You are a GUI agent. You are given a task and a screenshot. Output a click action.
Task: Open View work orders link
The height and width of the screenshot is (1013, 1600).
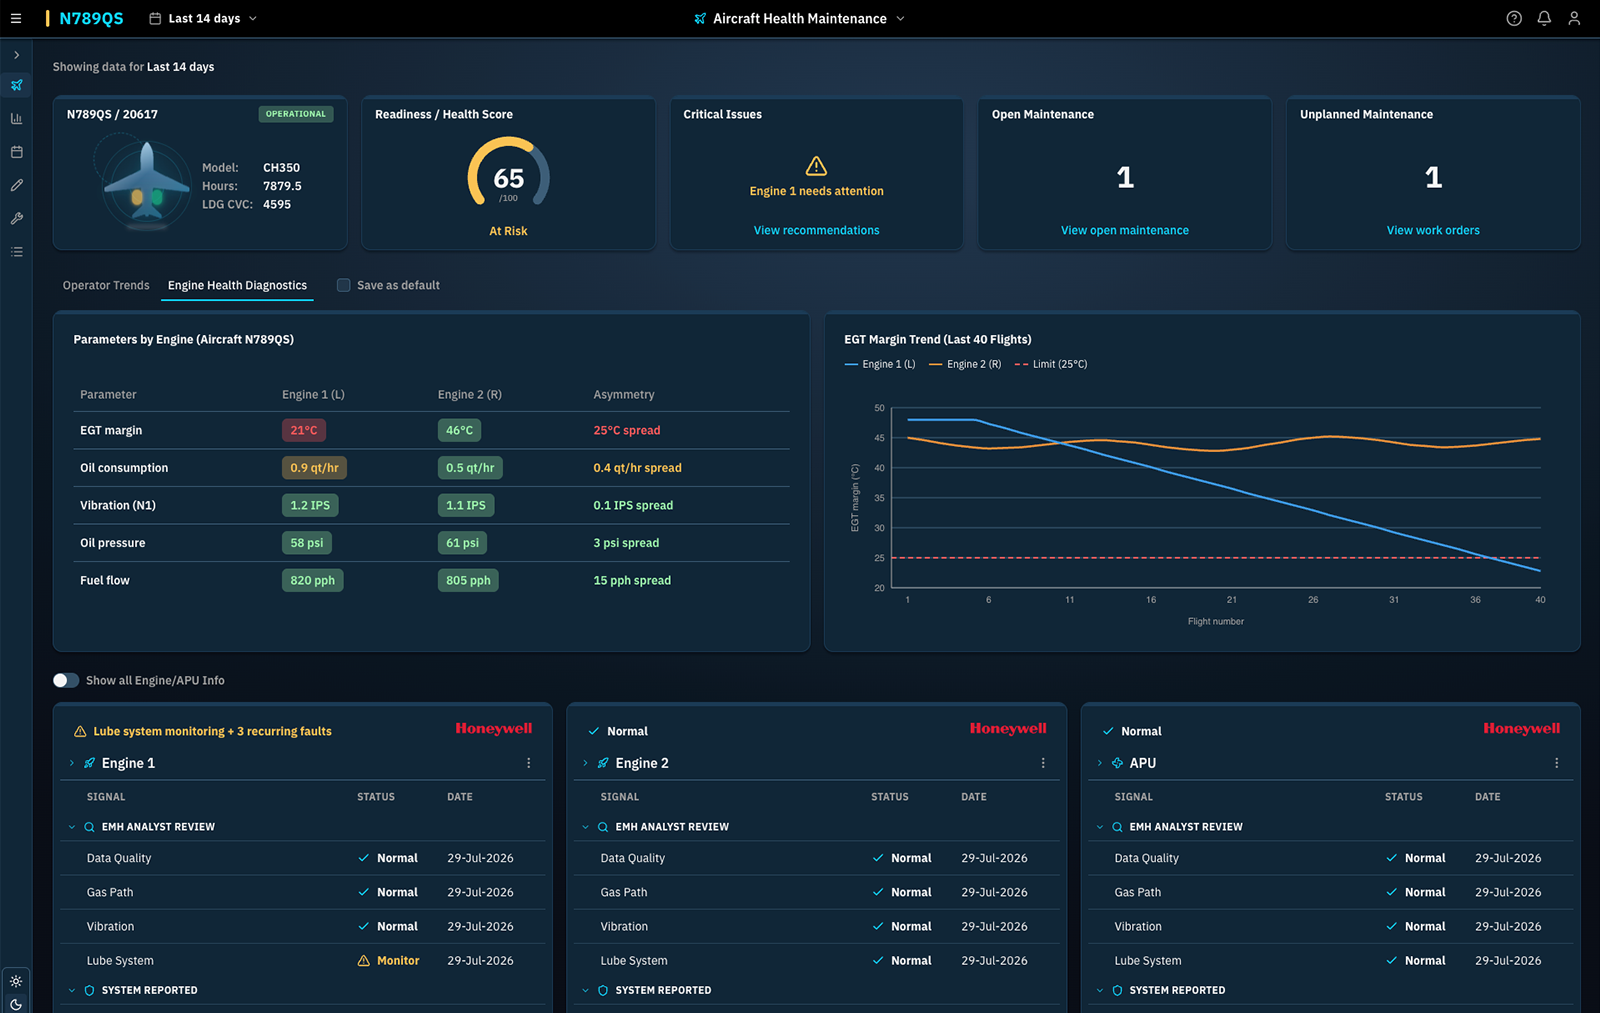pos(1433,230)
